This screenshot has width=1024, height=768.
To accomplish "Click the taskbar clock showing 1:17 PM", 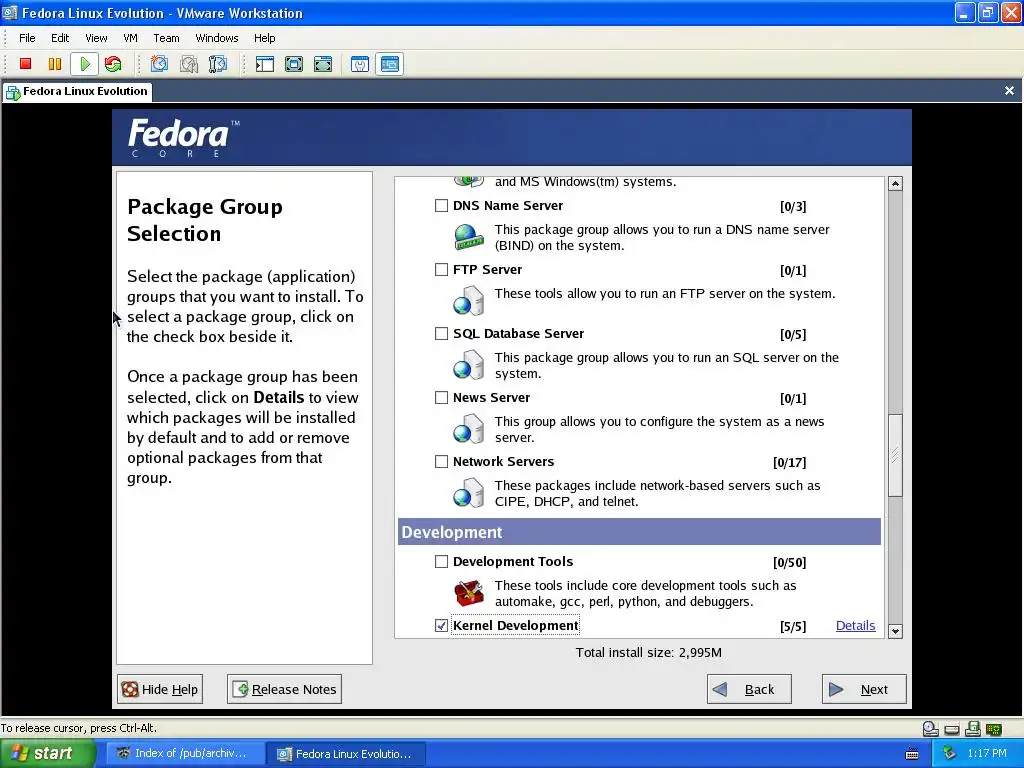I will pos(987,754).
